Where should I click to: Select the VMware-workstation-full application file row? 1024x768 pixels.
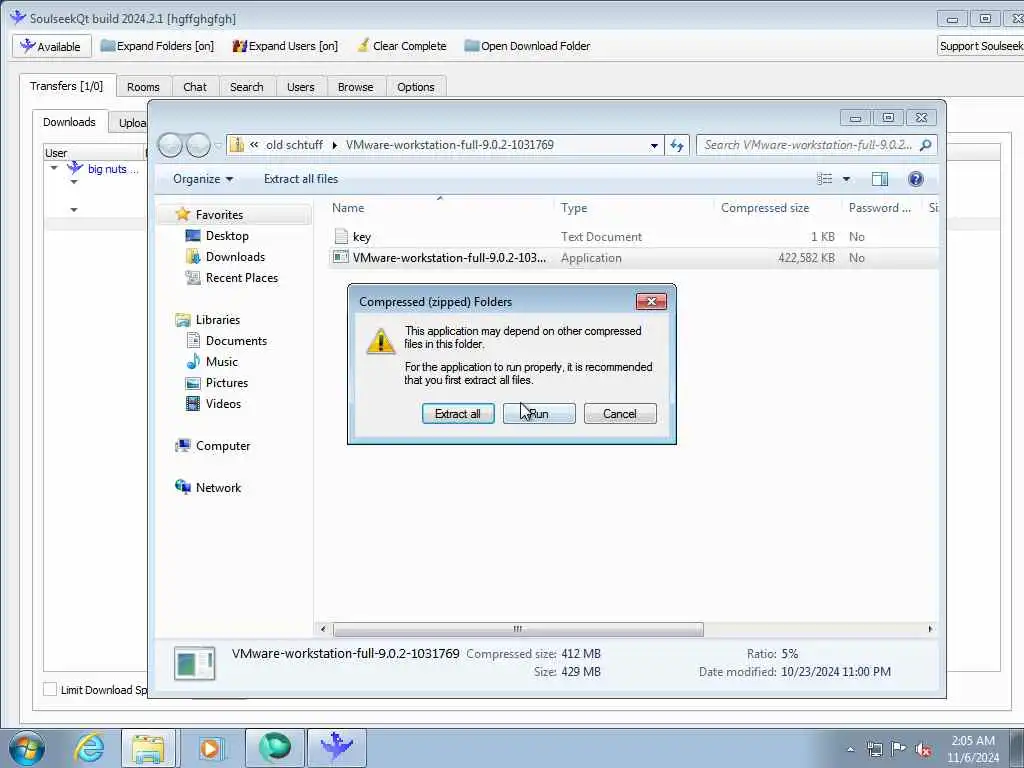pos(633,257)
